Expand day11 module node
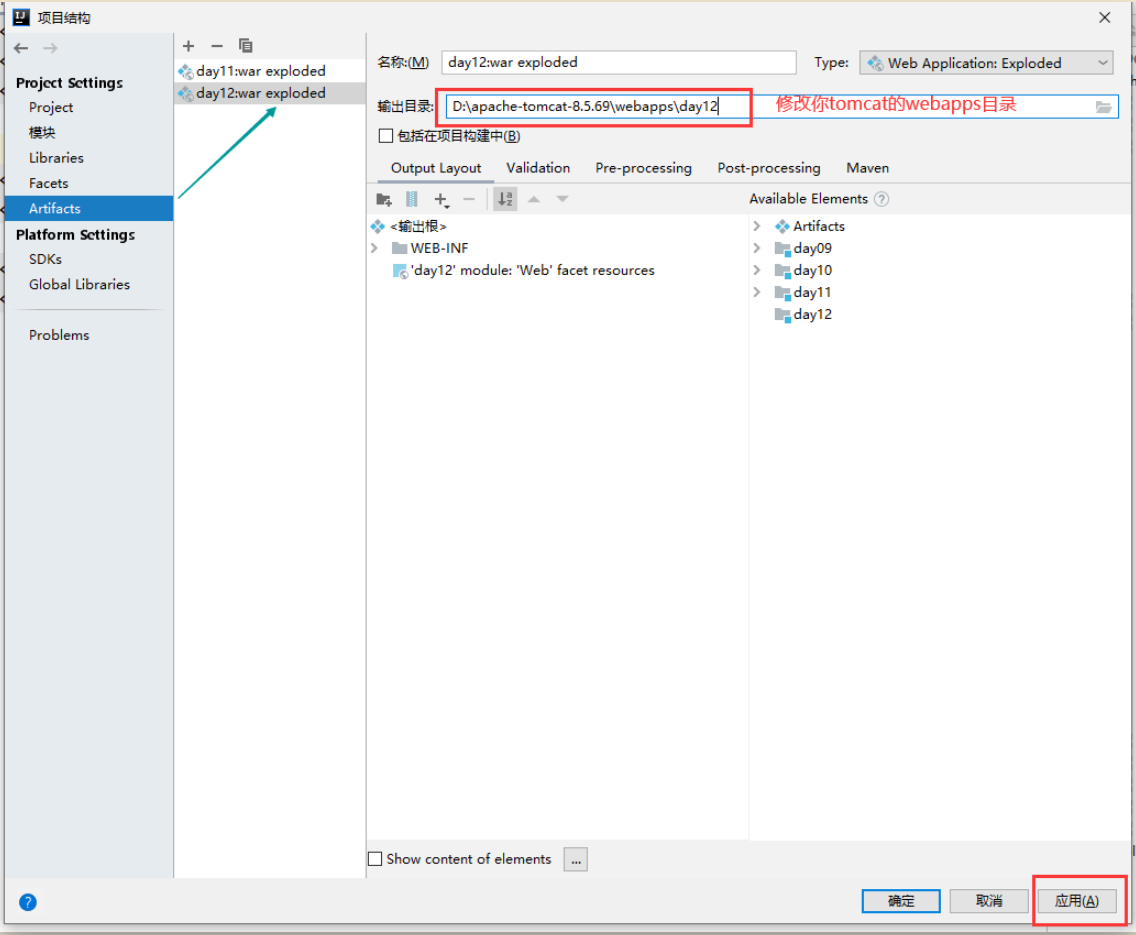The width and height of the screenshot is (1136, 935). pos(757,293)
